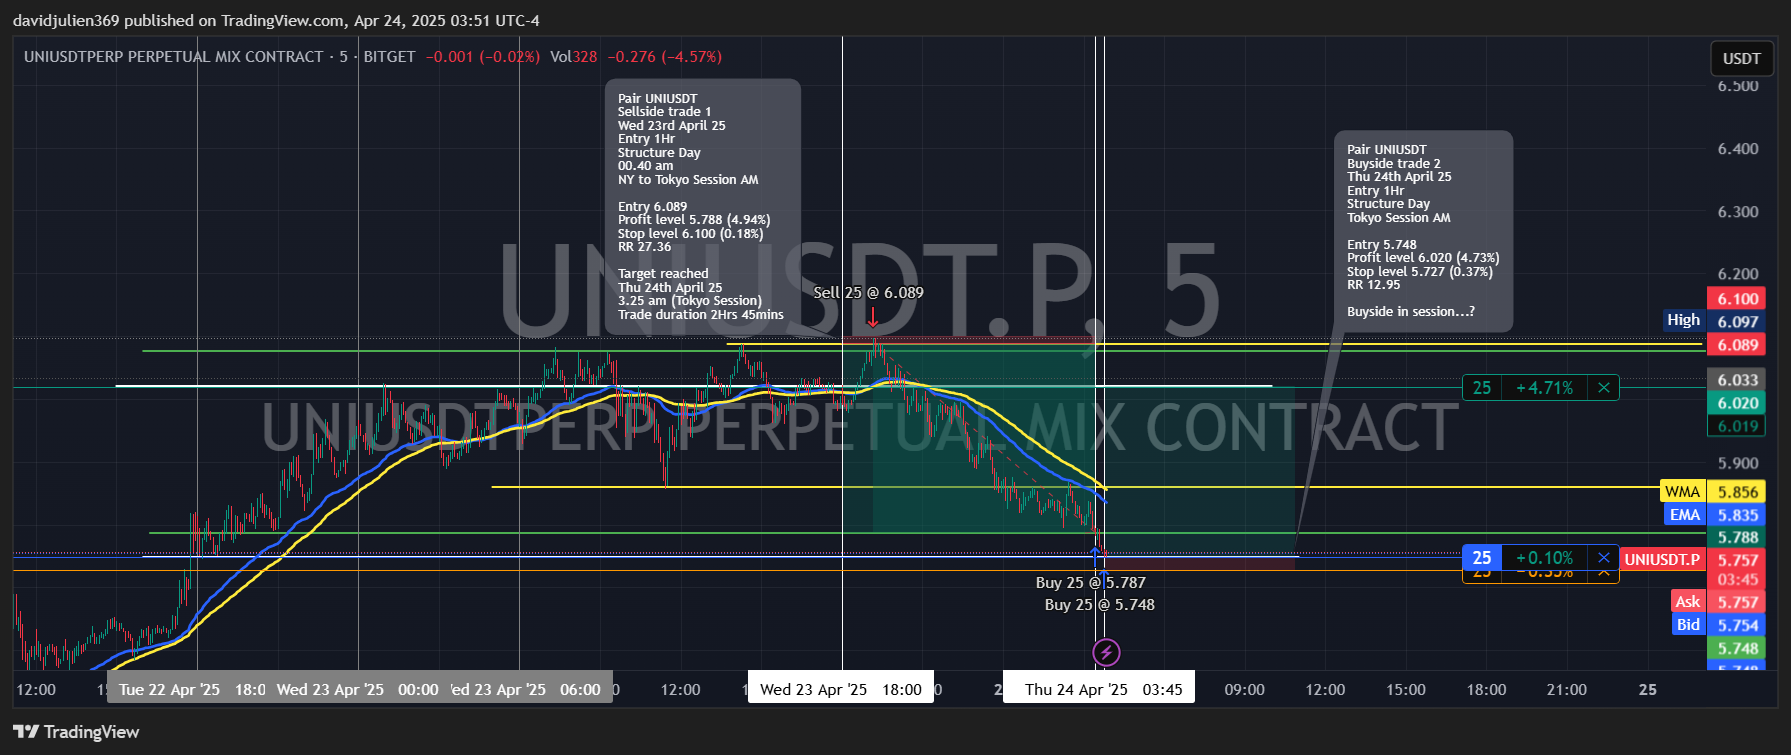1791x755 pixels.
Task: Click the 6.200 price scale label
Action: coord(1738,274)
